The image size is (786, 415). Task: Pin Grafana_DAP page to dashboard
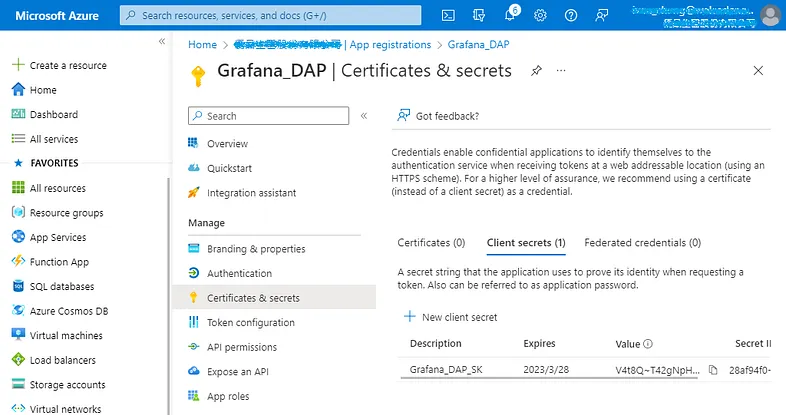(536, 71)
